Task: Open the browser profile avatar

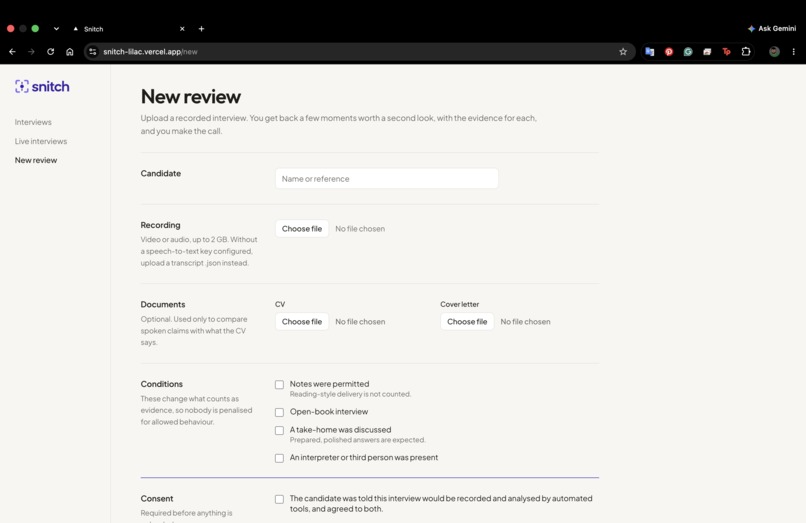Action: pos(774,51)
